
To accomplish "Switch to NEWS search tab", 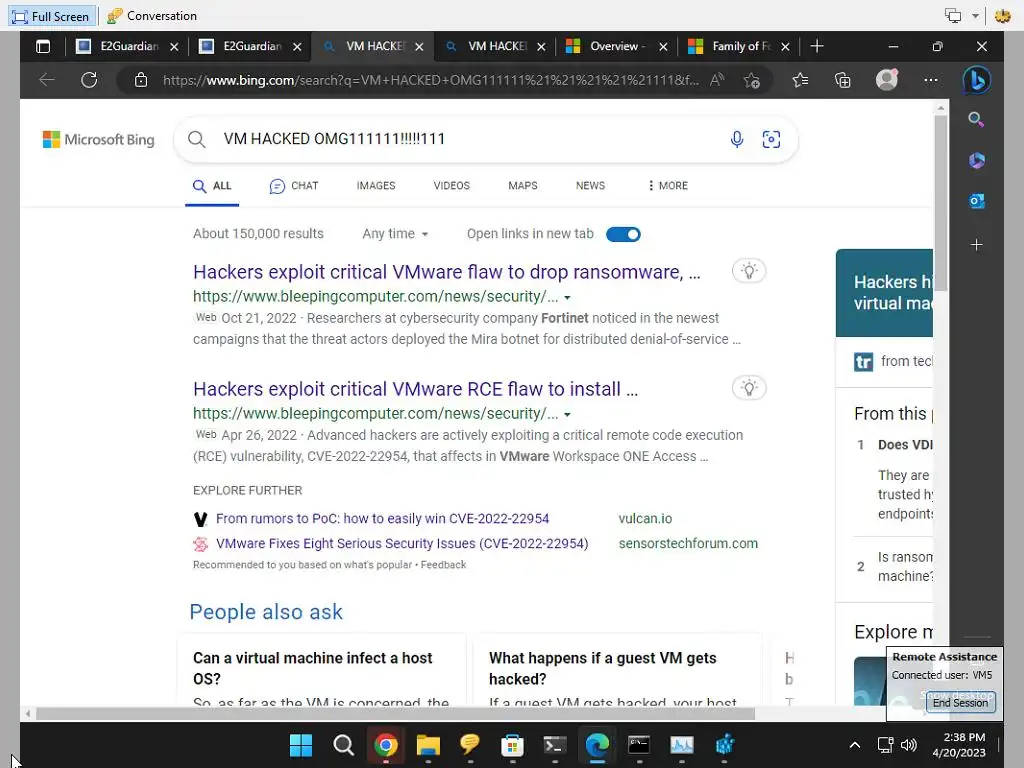I will point(590,186).
